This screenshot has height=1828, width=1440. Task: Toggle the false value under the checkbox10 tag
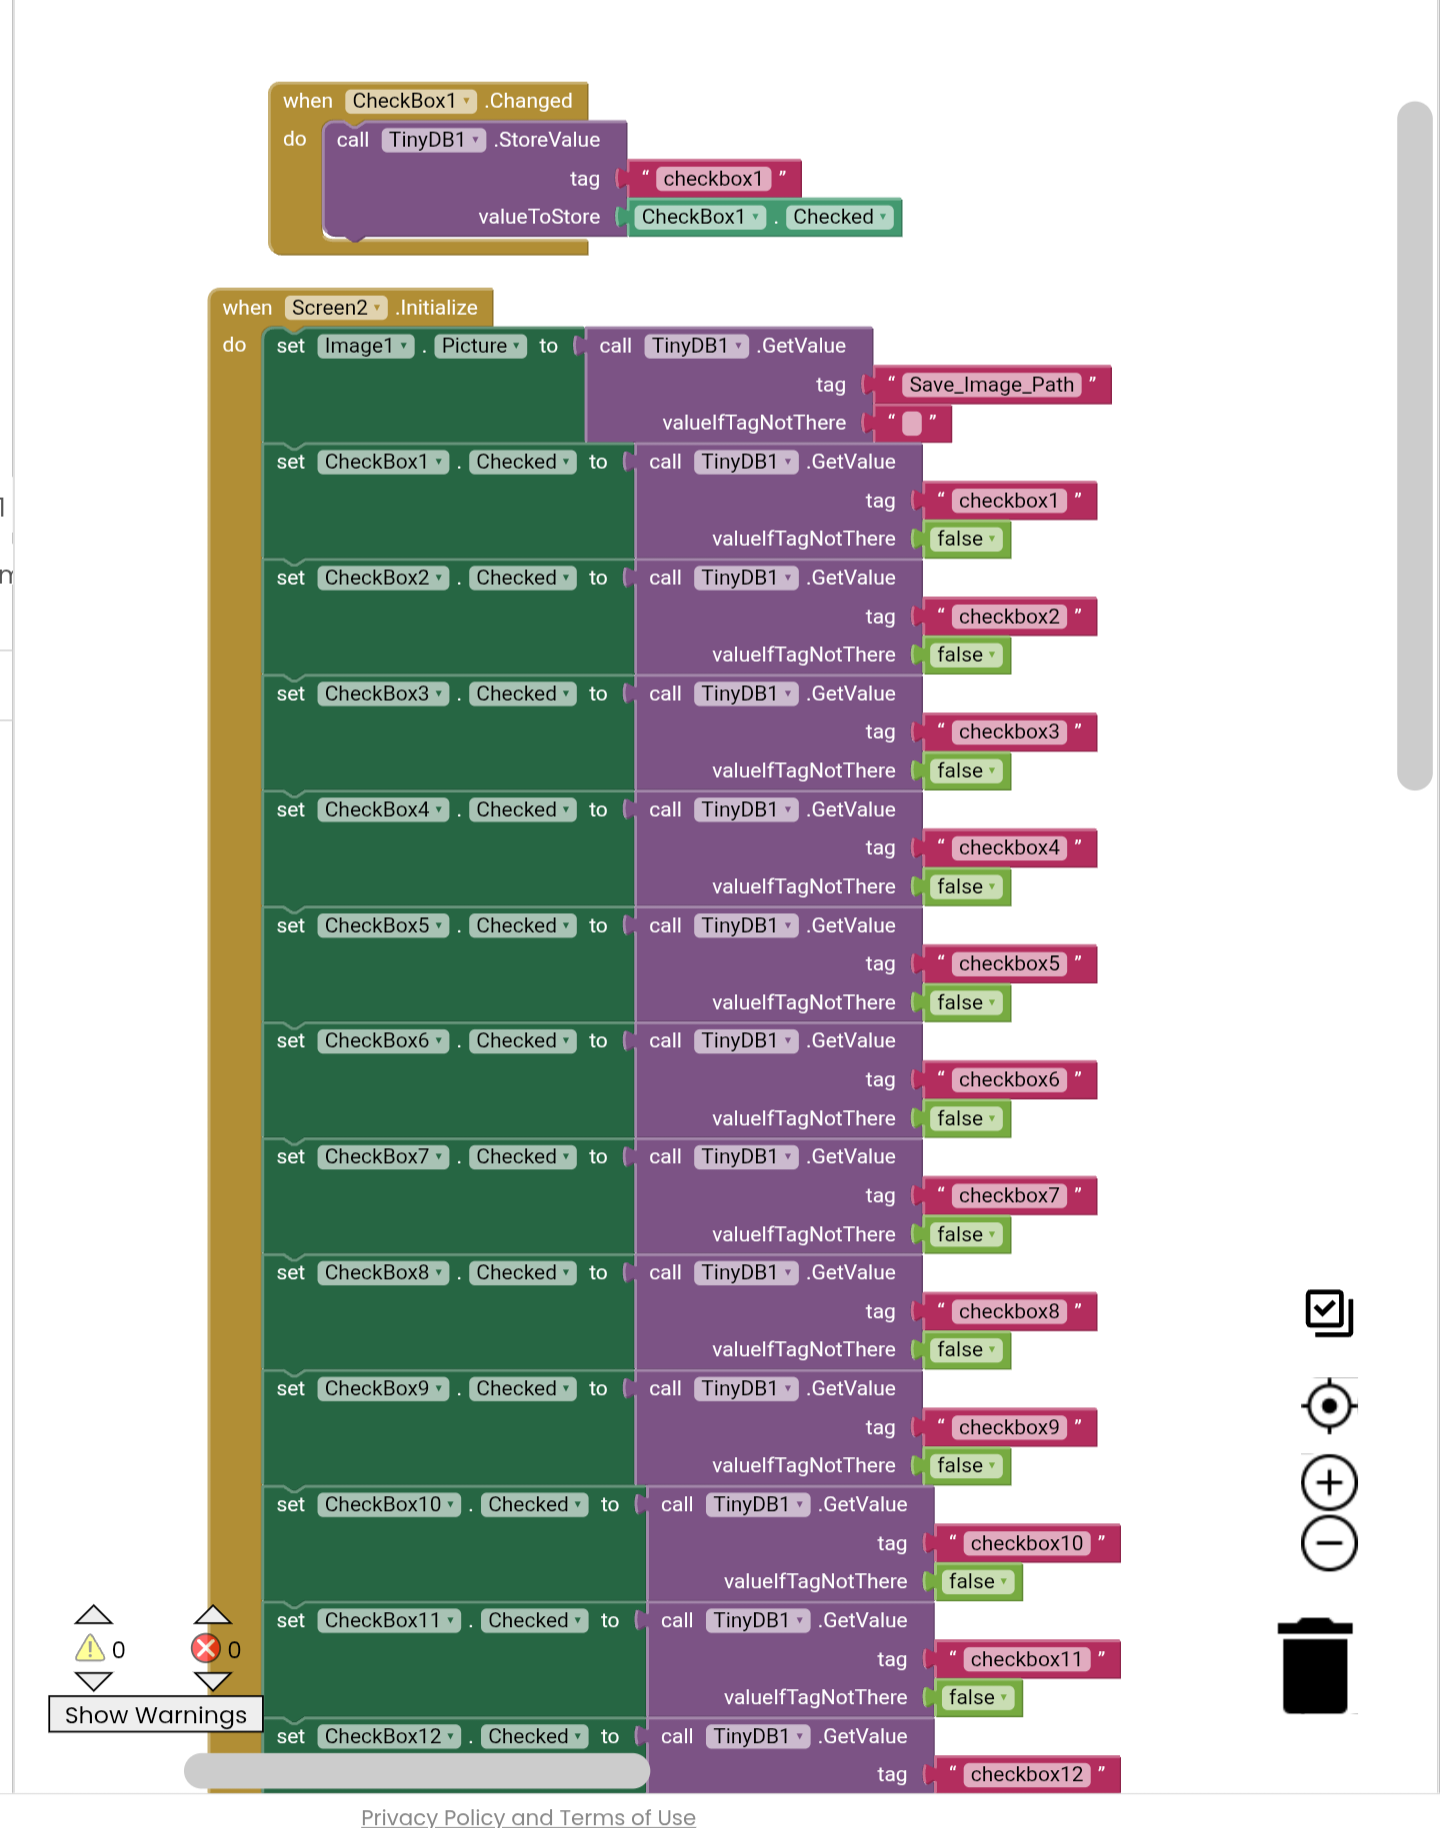coord(978,1582)
